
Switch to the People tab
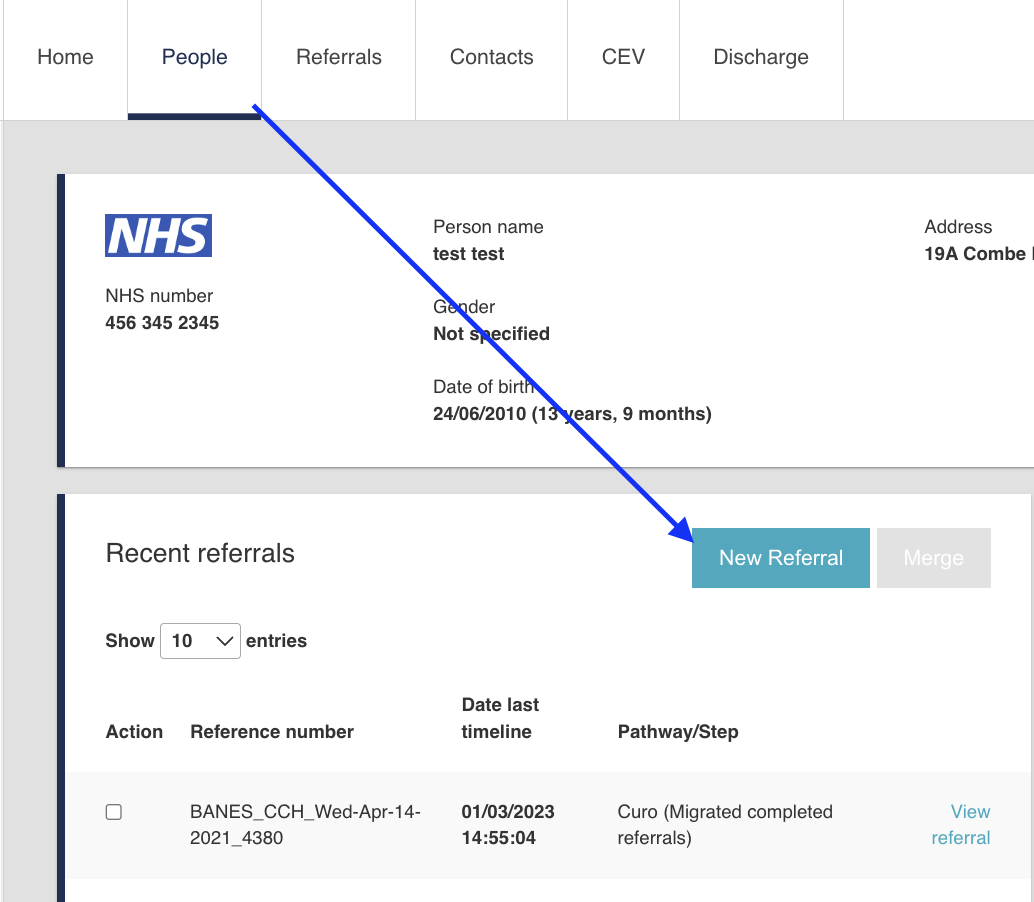click(x=195, y=58)
